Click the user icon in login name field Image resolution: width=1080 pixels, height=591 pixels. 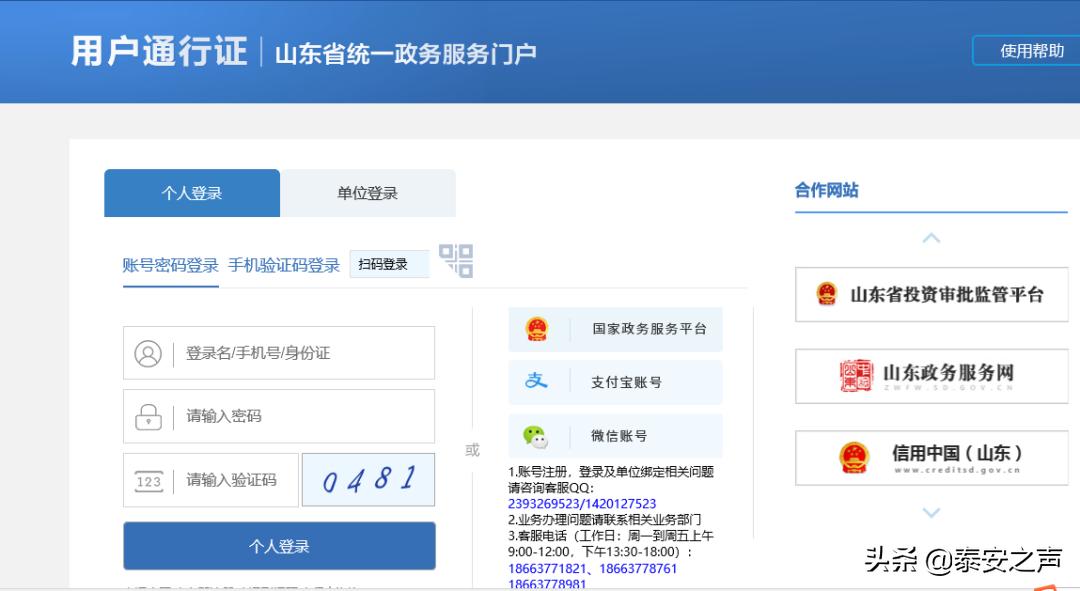tap(146, 352)
